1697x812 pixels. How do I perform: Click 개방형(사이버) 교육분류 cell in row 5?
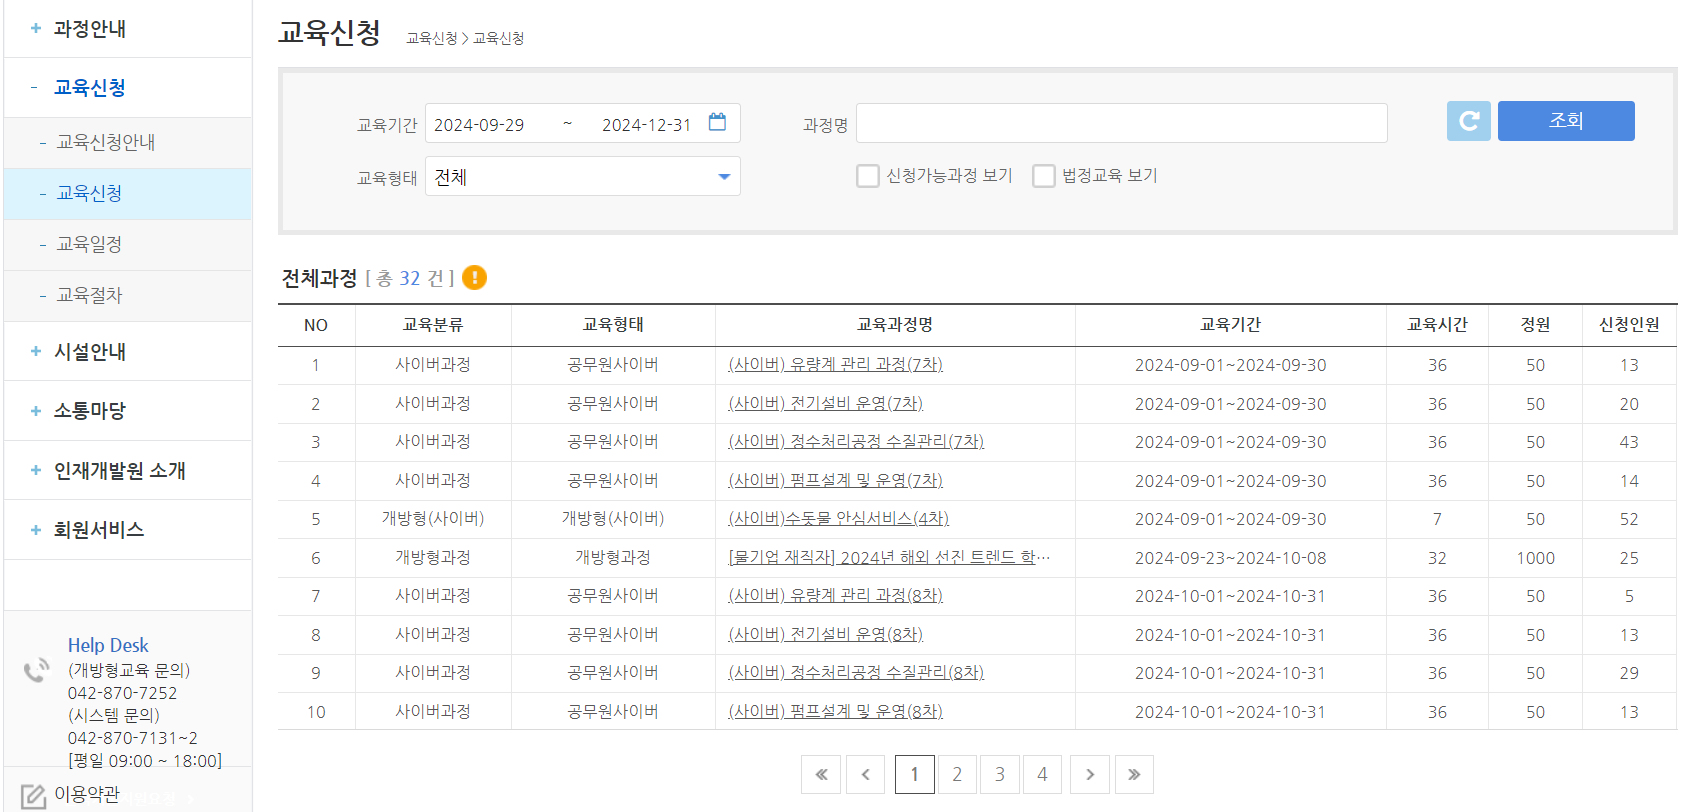click(x=433, y=519)
